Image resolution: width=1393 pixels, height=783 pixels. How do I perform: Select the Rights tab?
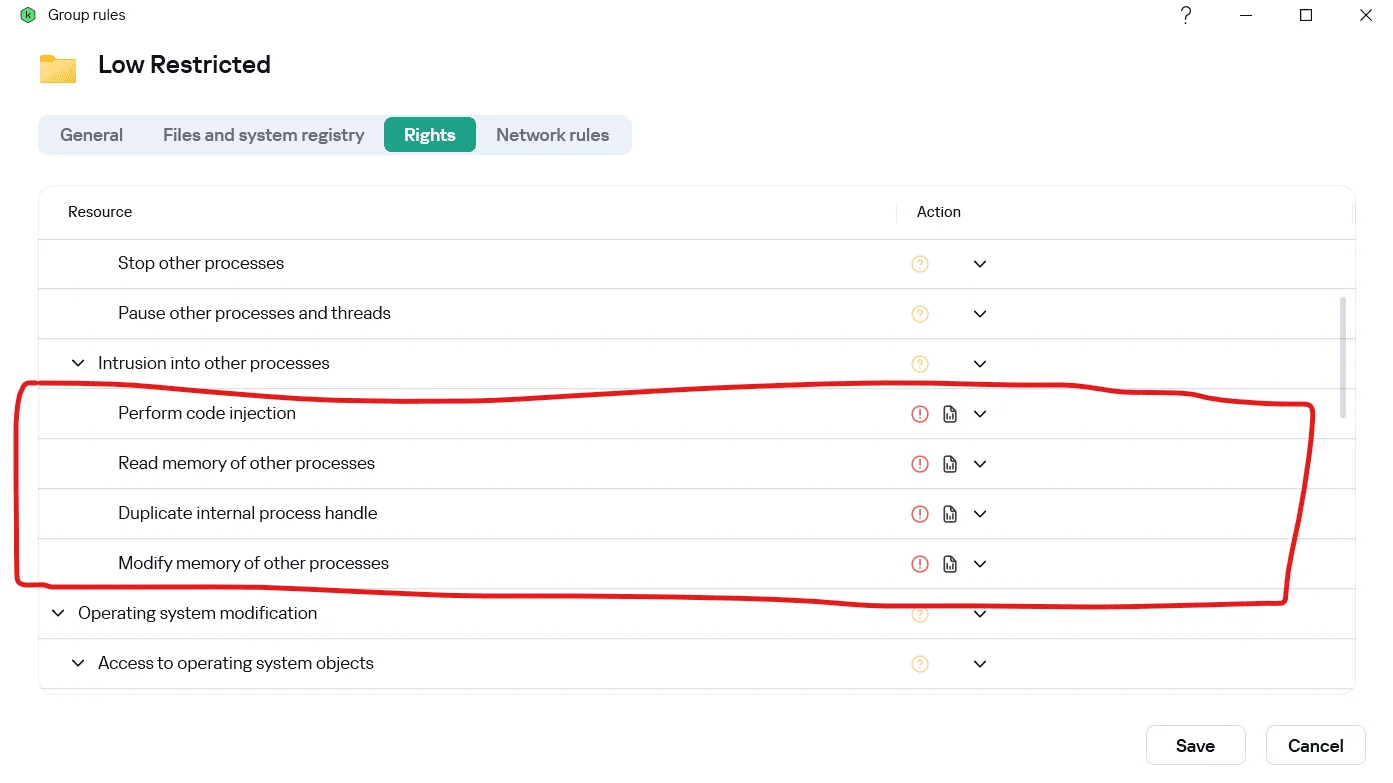pos(430,135)
